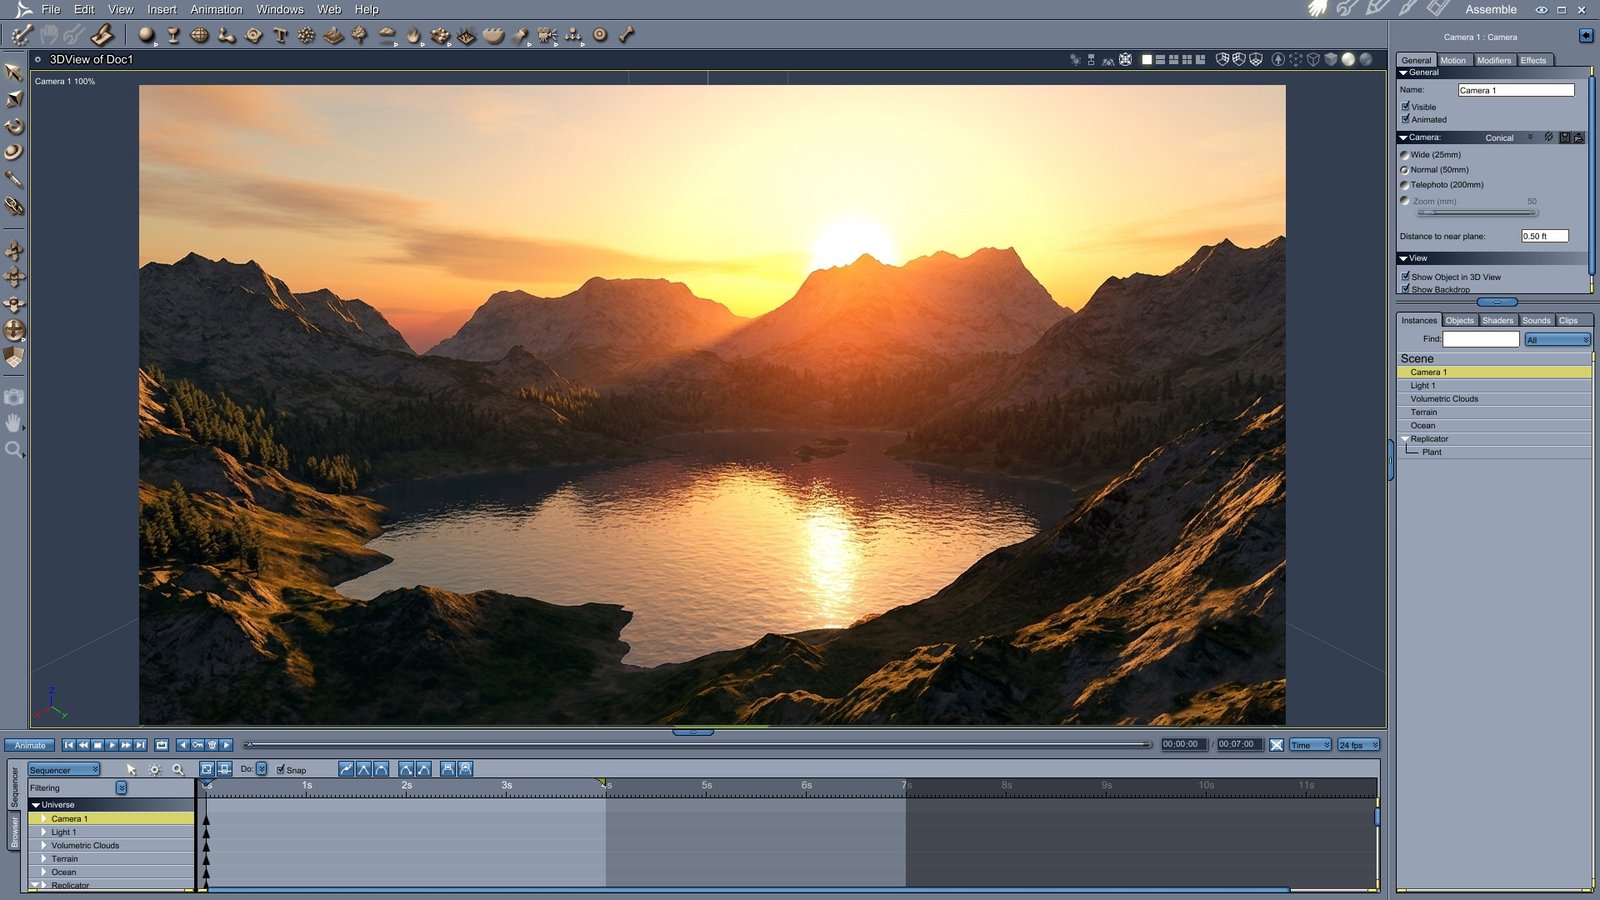Open the All filter dropdown next to Find
This screenshot has width=1600, height=900.
tap(1557, 340)
